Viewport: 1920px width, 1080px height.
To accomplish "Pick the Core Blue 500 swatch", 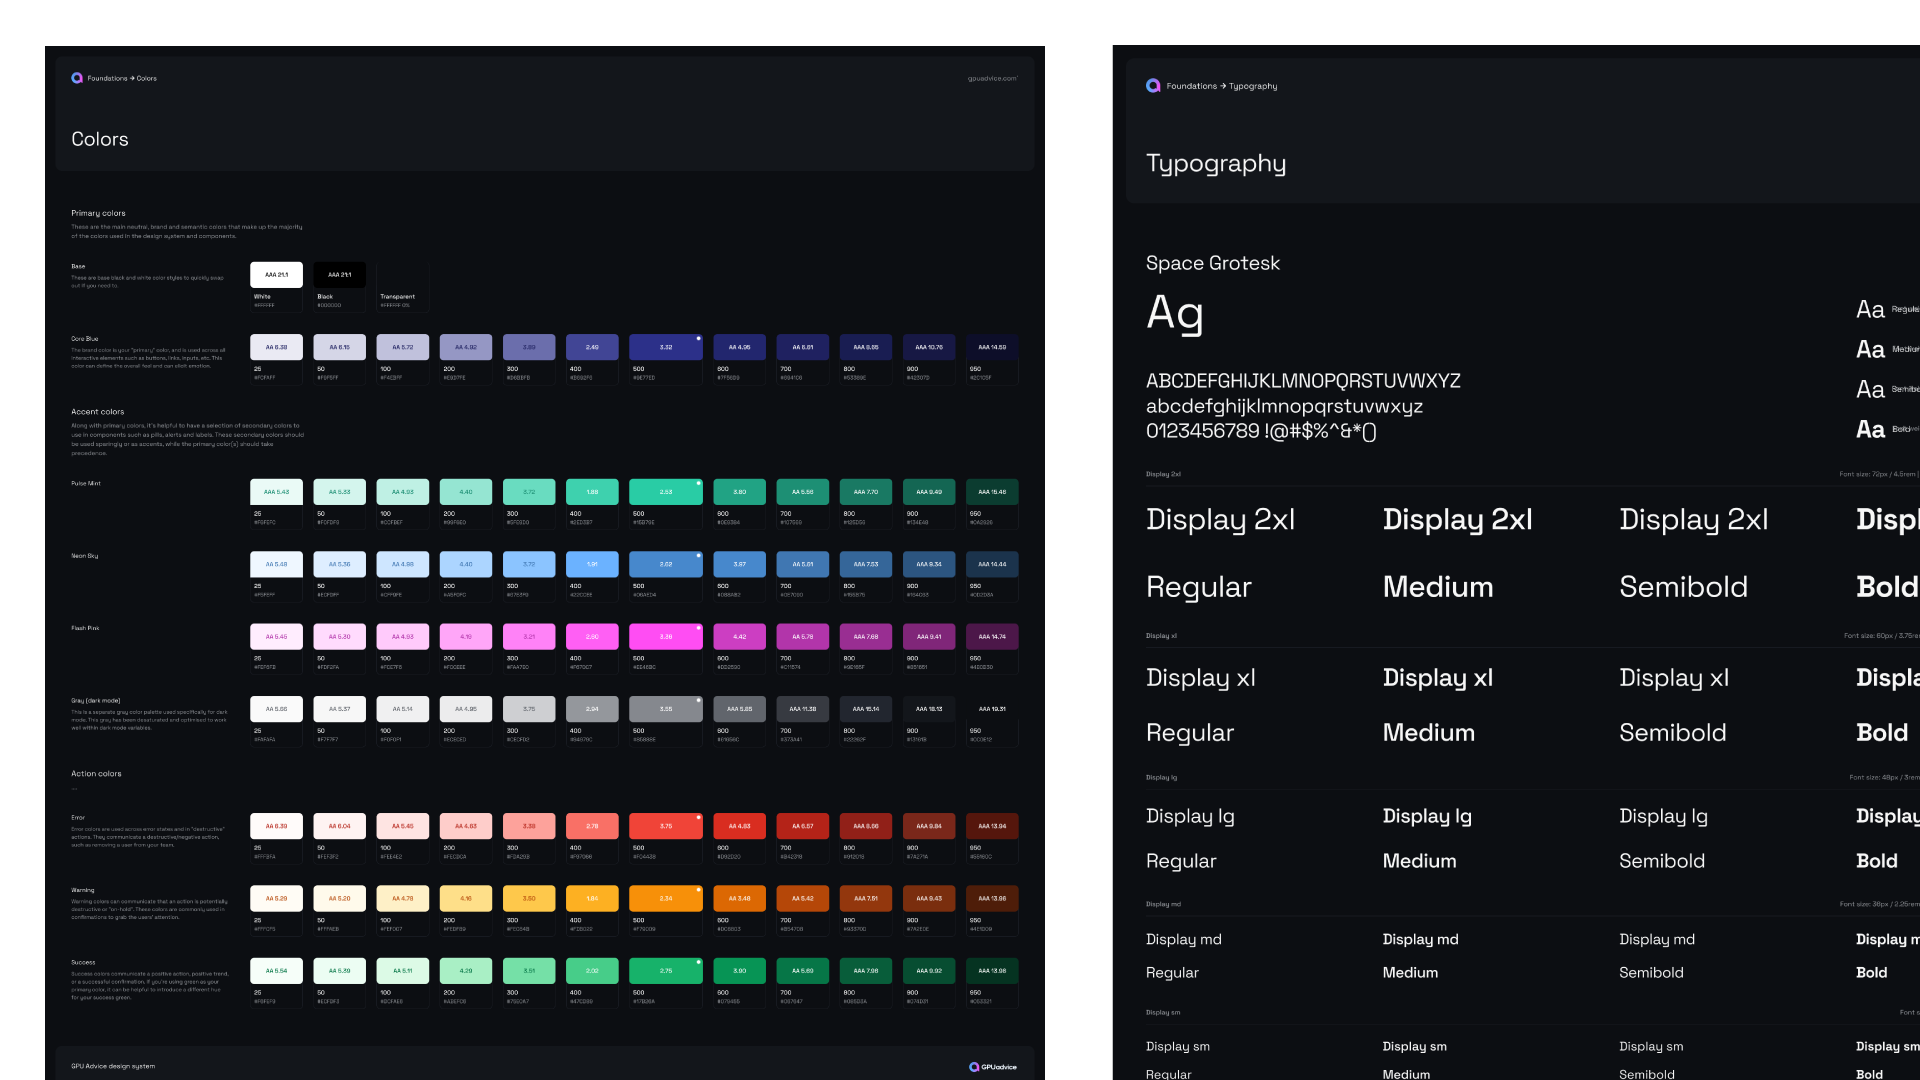I will 665,347.
